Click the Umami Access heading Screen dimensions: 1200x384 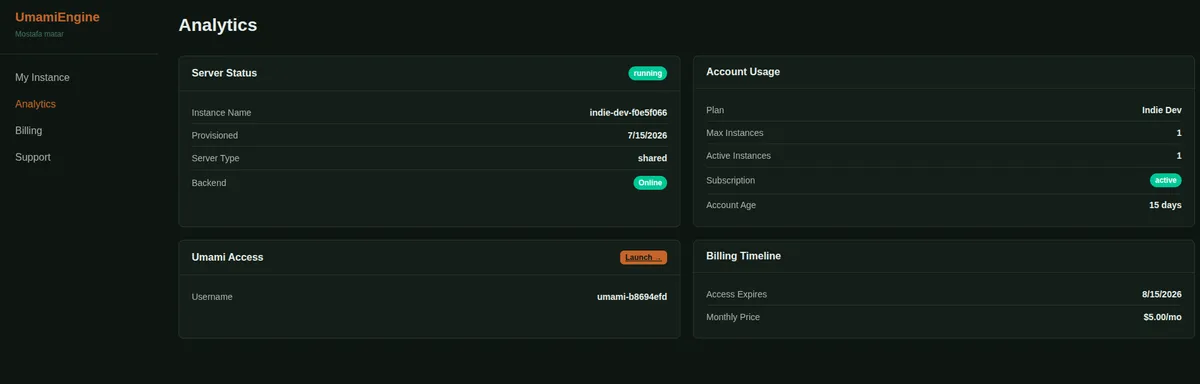tap(227, 257)
